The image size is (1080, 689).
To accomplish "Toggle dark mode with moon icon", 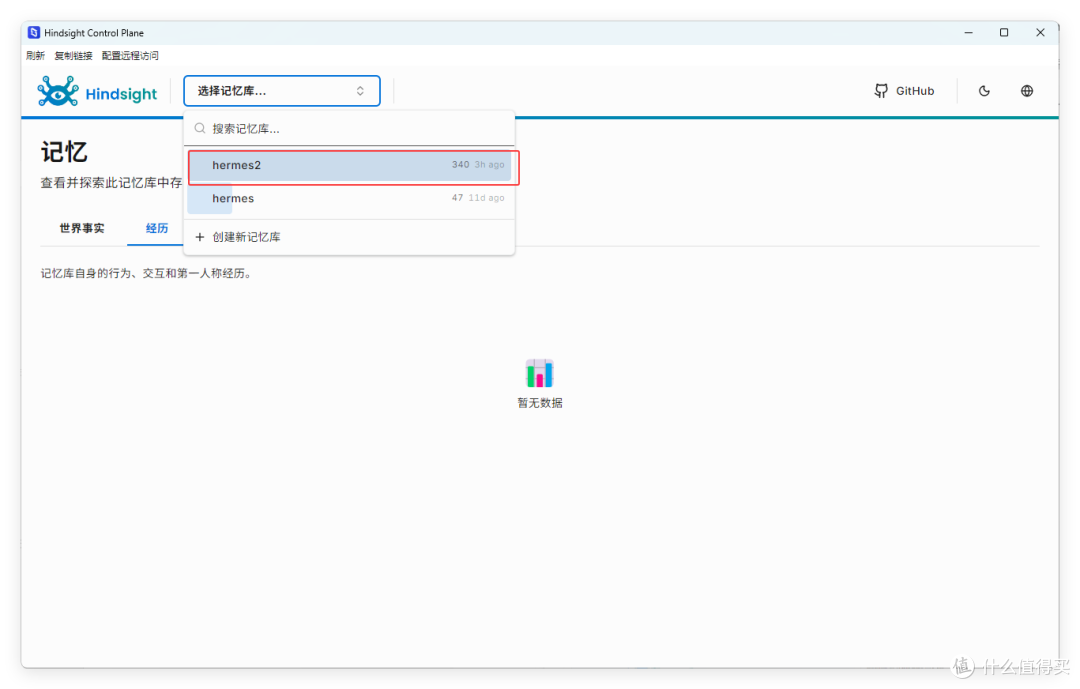I will (x=984, y=91).
